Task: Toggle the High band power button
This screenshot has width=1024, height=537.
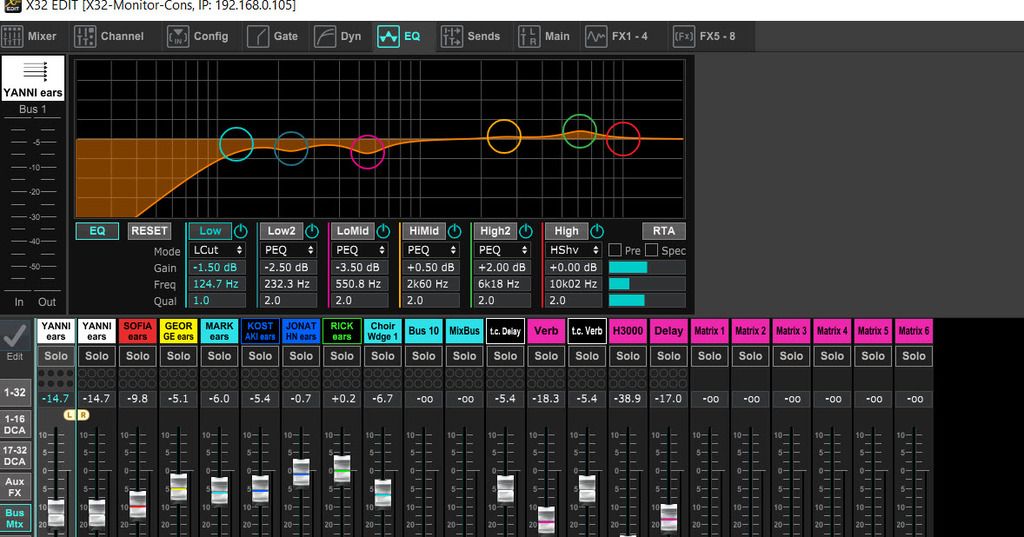Action: click(597, 231)
